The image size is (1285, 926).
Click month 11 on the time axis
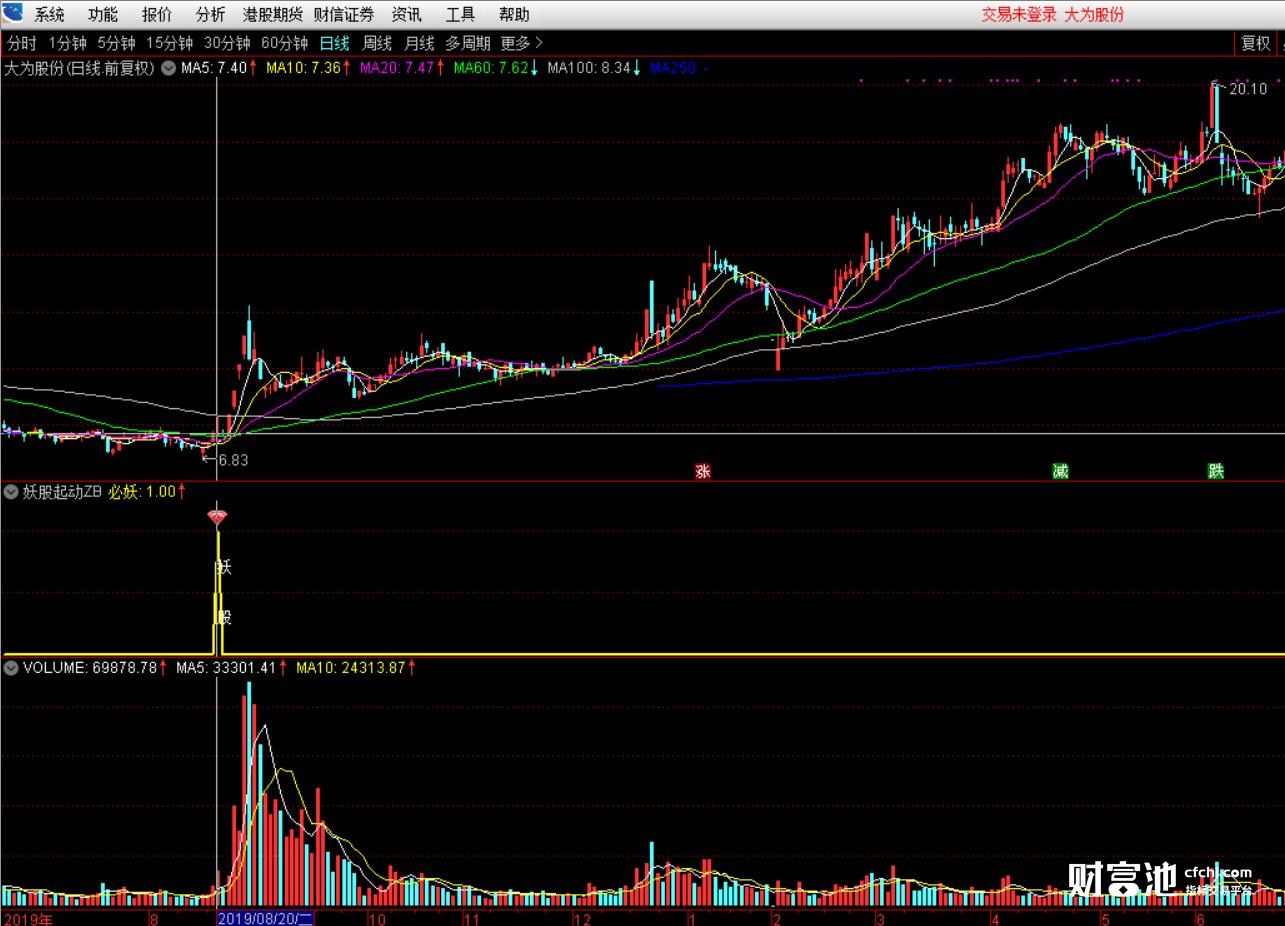pos(473,918)
